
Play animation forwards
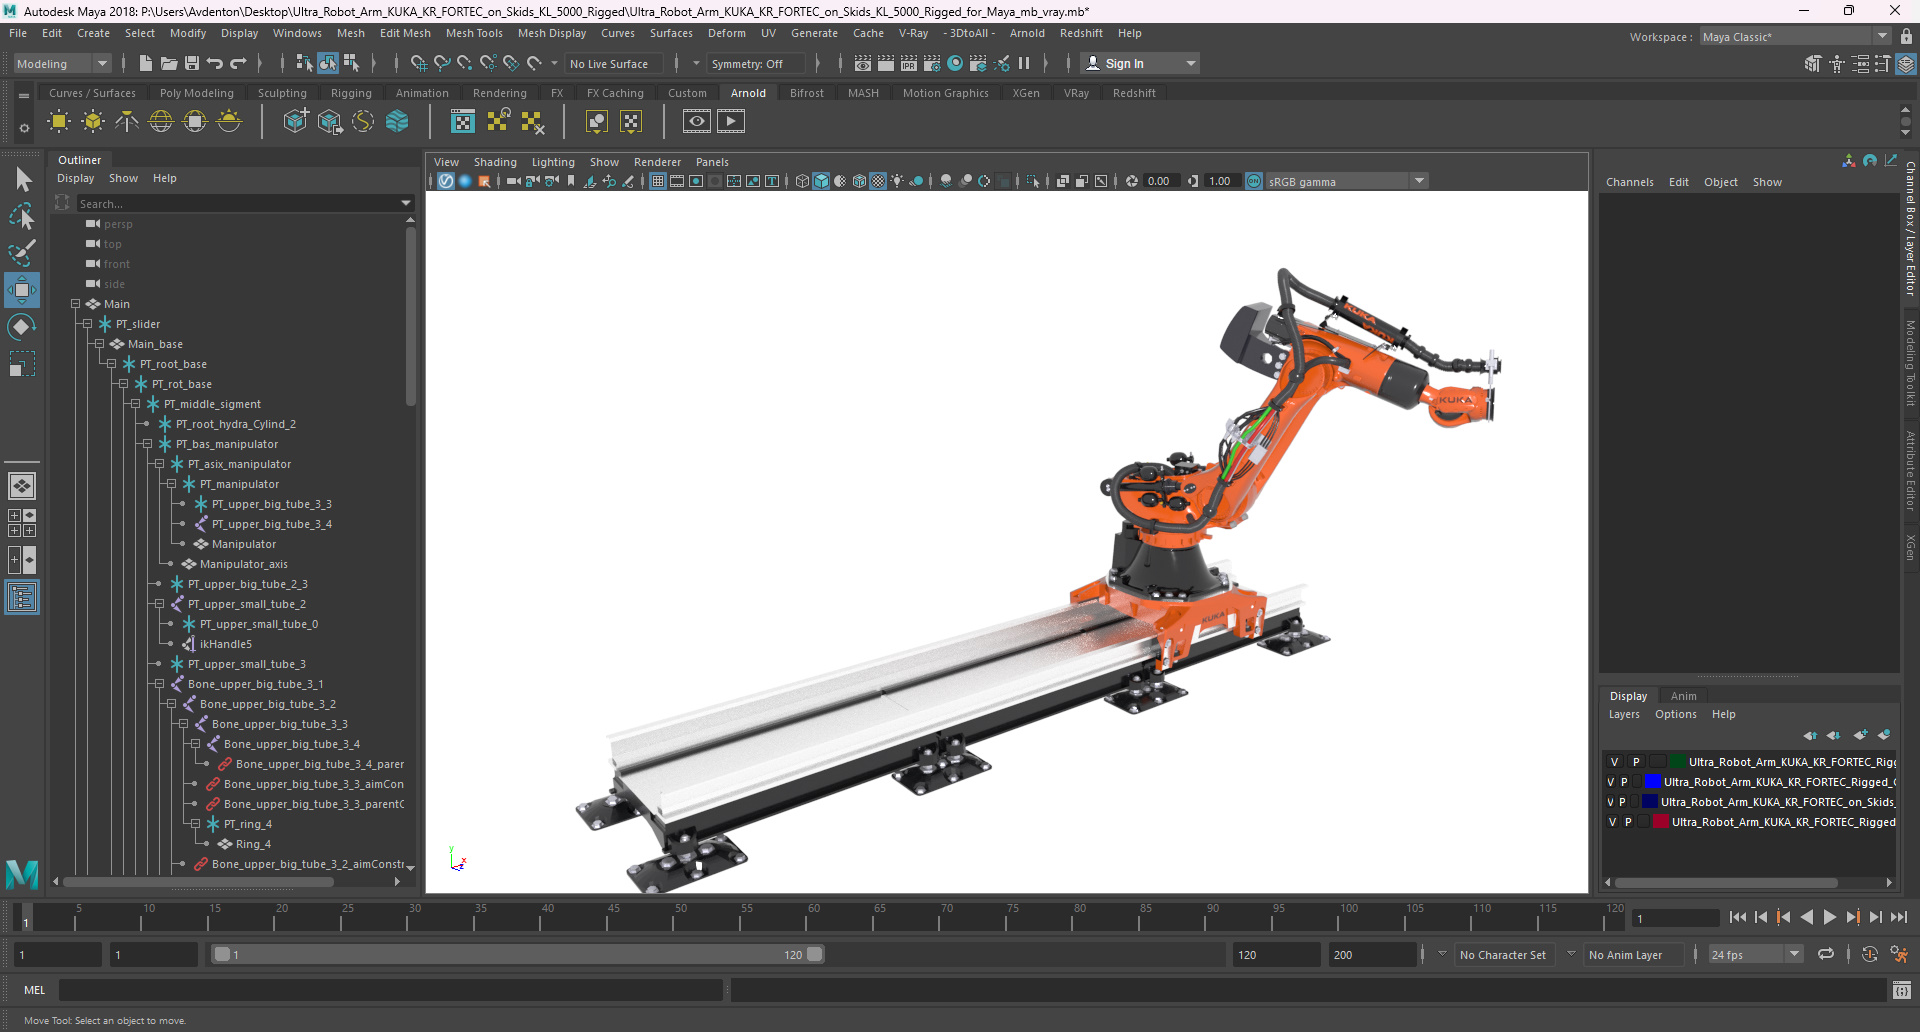click(x=1830, y=917)
